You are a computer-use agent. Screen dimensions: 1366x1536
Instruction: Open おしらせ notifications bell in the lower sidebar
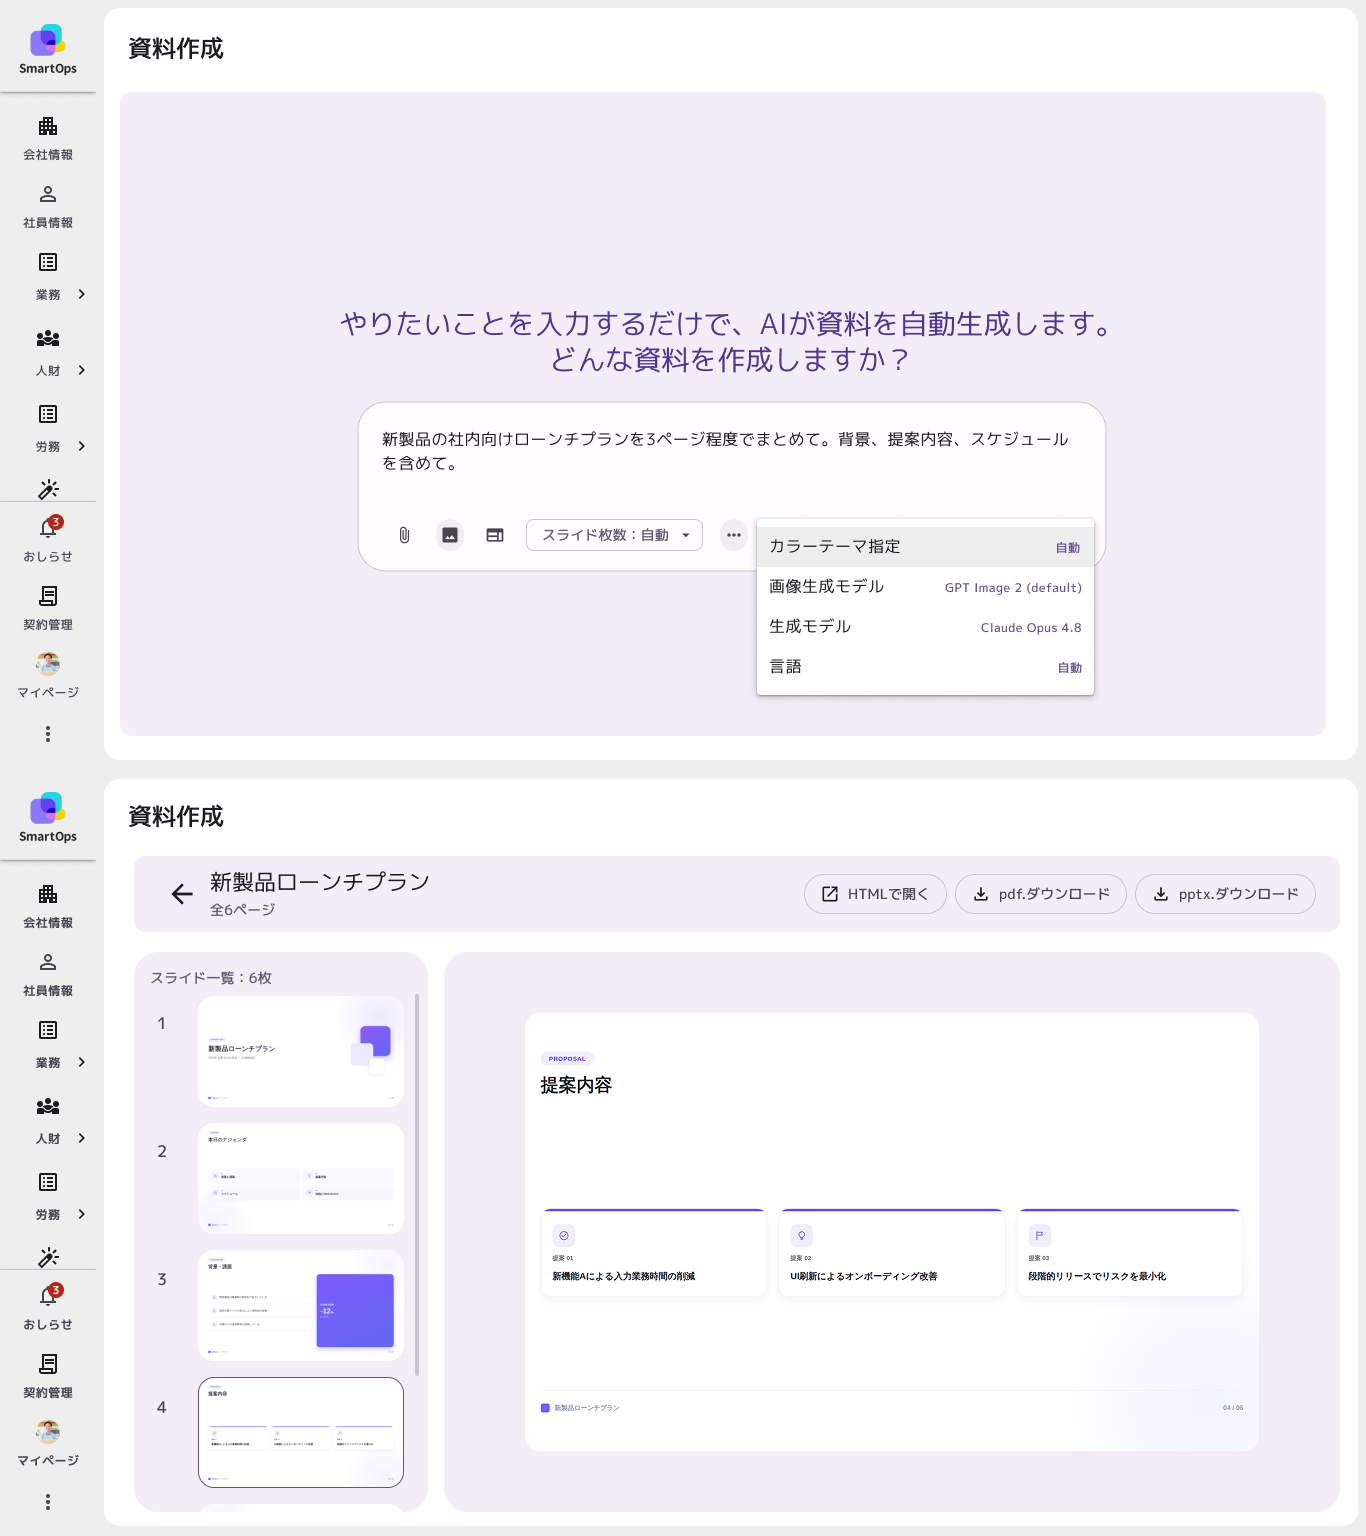pyautogui.click(x=48, y=1308)
